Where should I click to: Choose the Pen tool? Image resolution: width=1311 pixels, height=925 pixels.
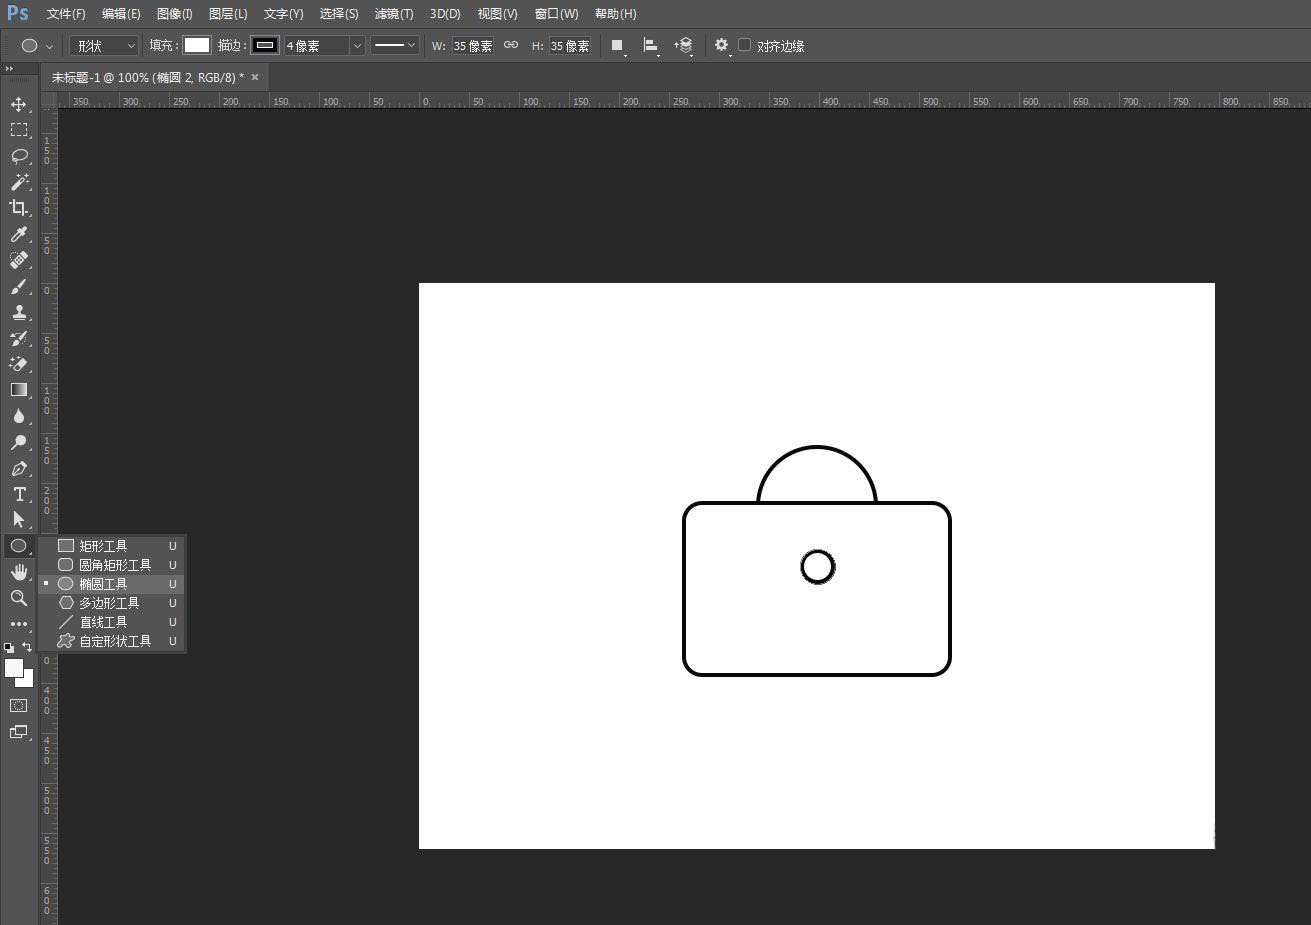(x=18, y=468)
